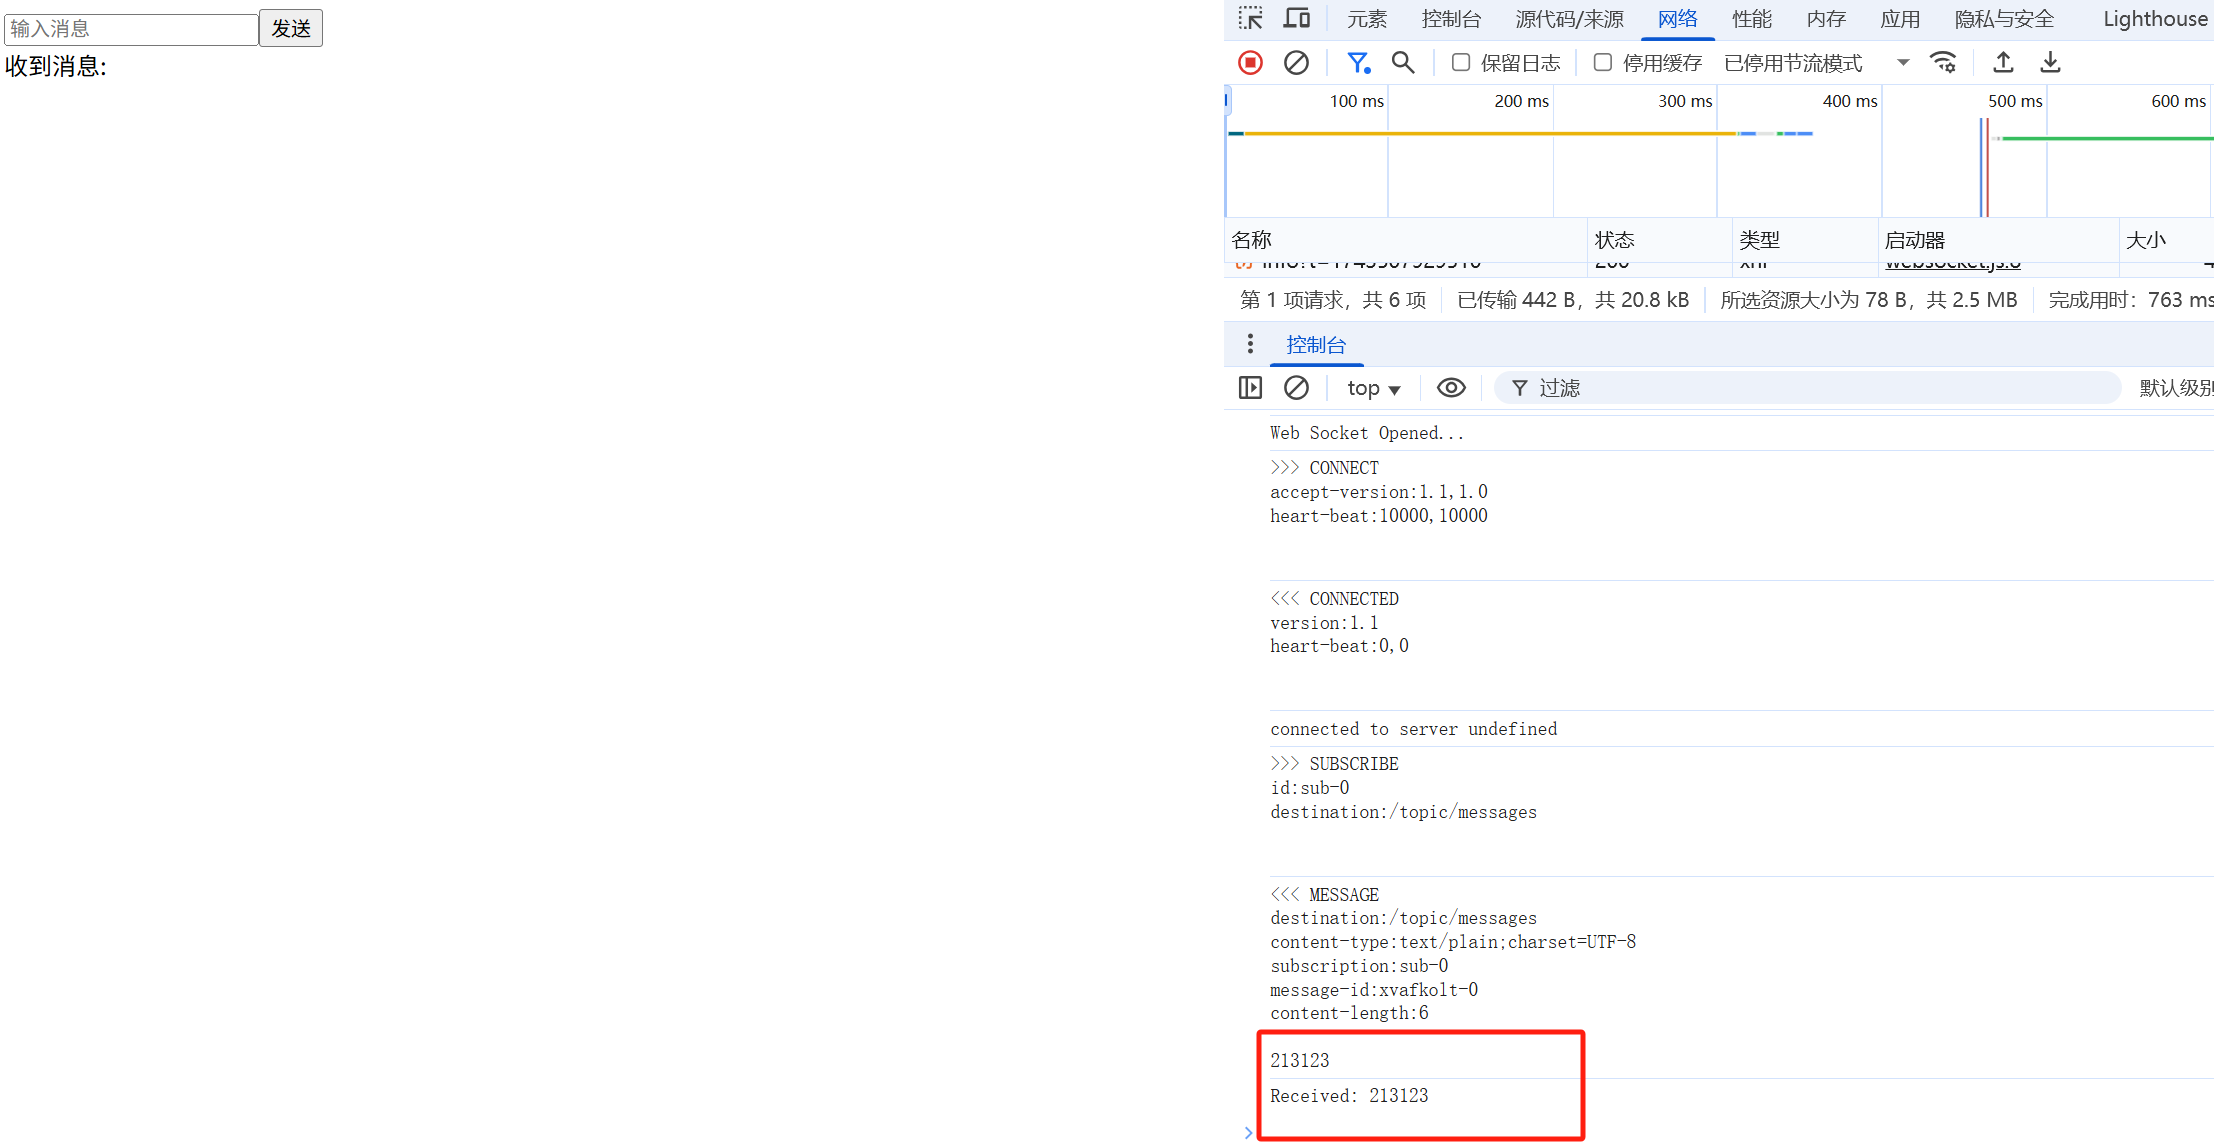The width and height of the screenshot is (2214, 1144).
Task: Toggle the network filter funnel icon
Action: pyautogui.click(x=1358, y=62)
